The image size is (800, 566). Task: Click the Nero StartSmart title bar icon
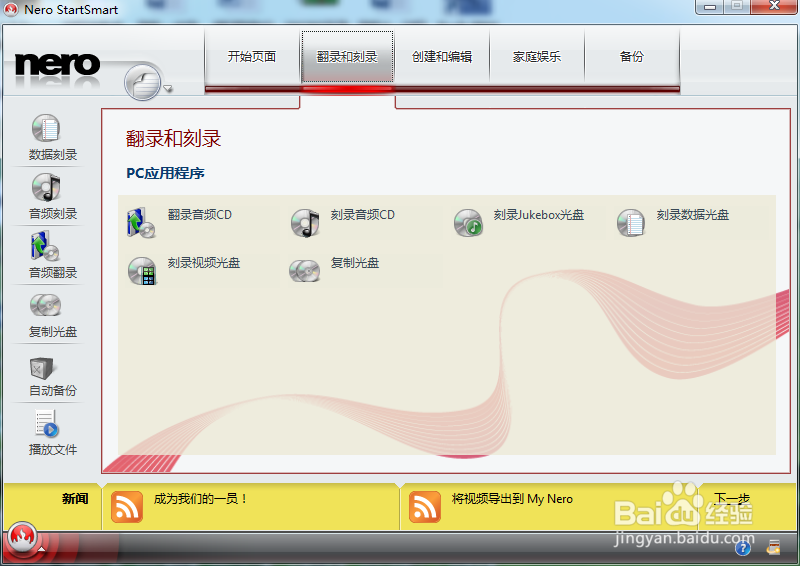(10, 9)
